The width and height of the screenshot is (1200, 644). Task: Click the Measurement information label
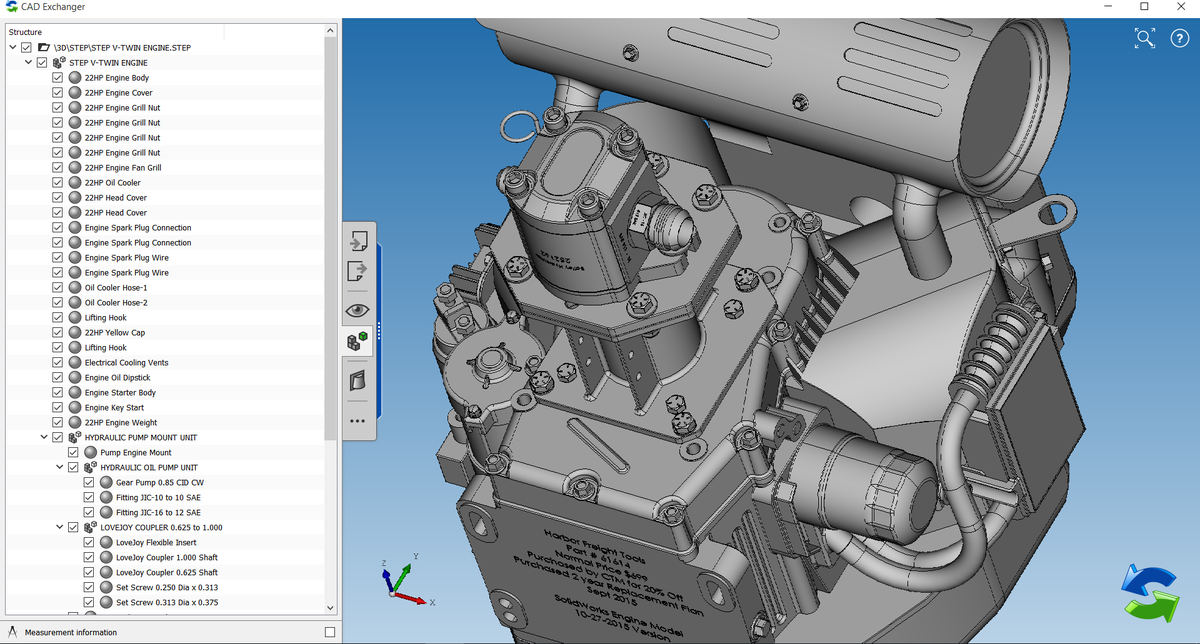71,632
